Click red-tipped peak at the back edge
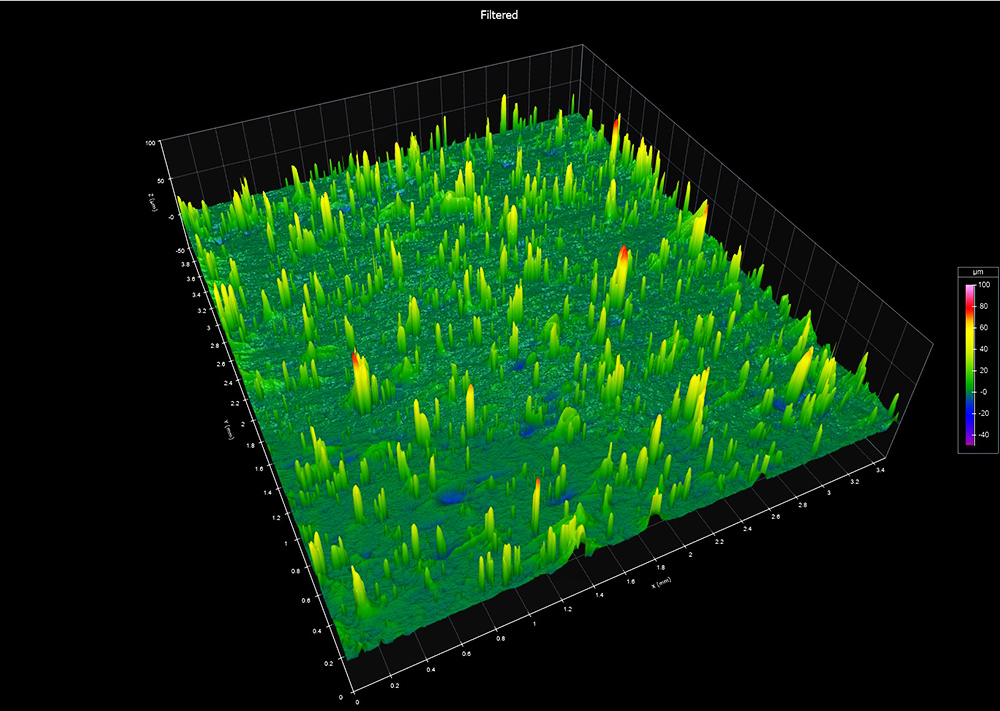 pyautogui.click(x=616, y=124)
